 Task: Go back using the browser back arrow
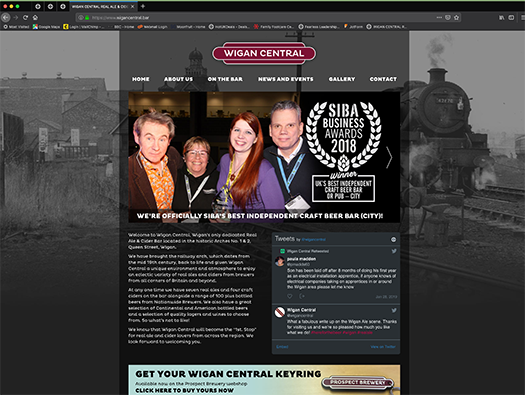coord(5,17)
